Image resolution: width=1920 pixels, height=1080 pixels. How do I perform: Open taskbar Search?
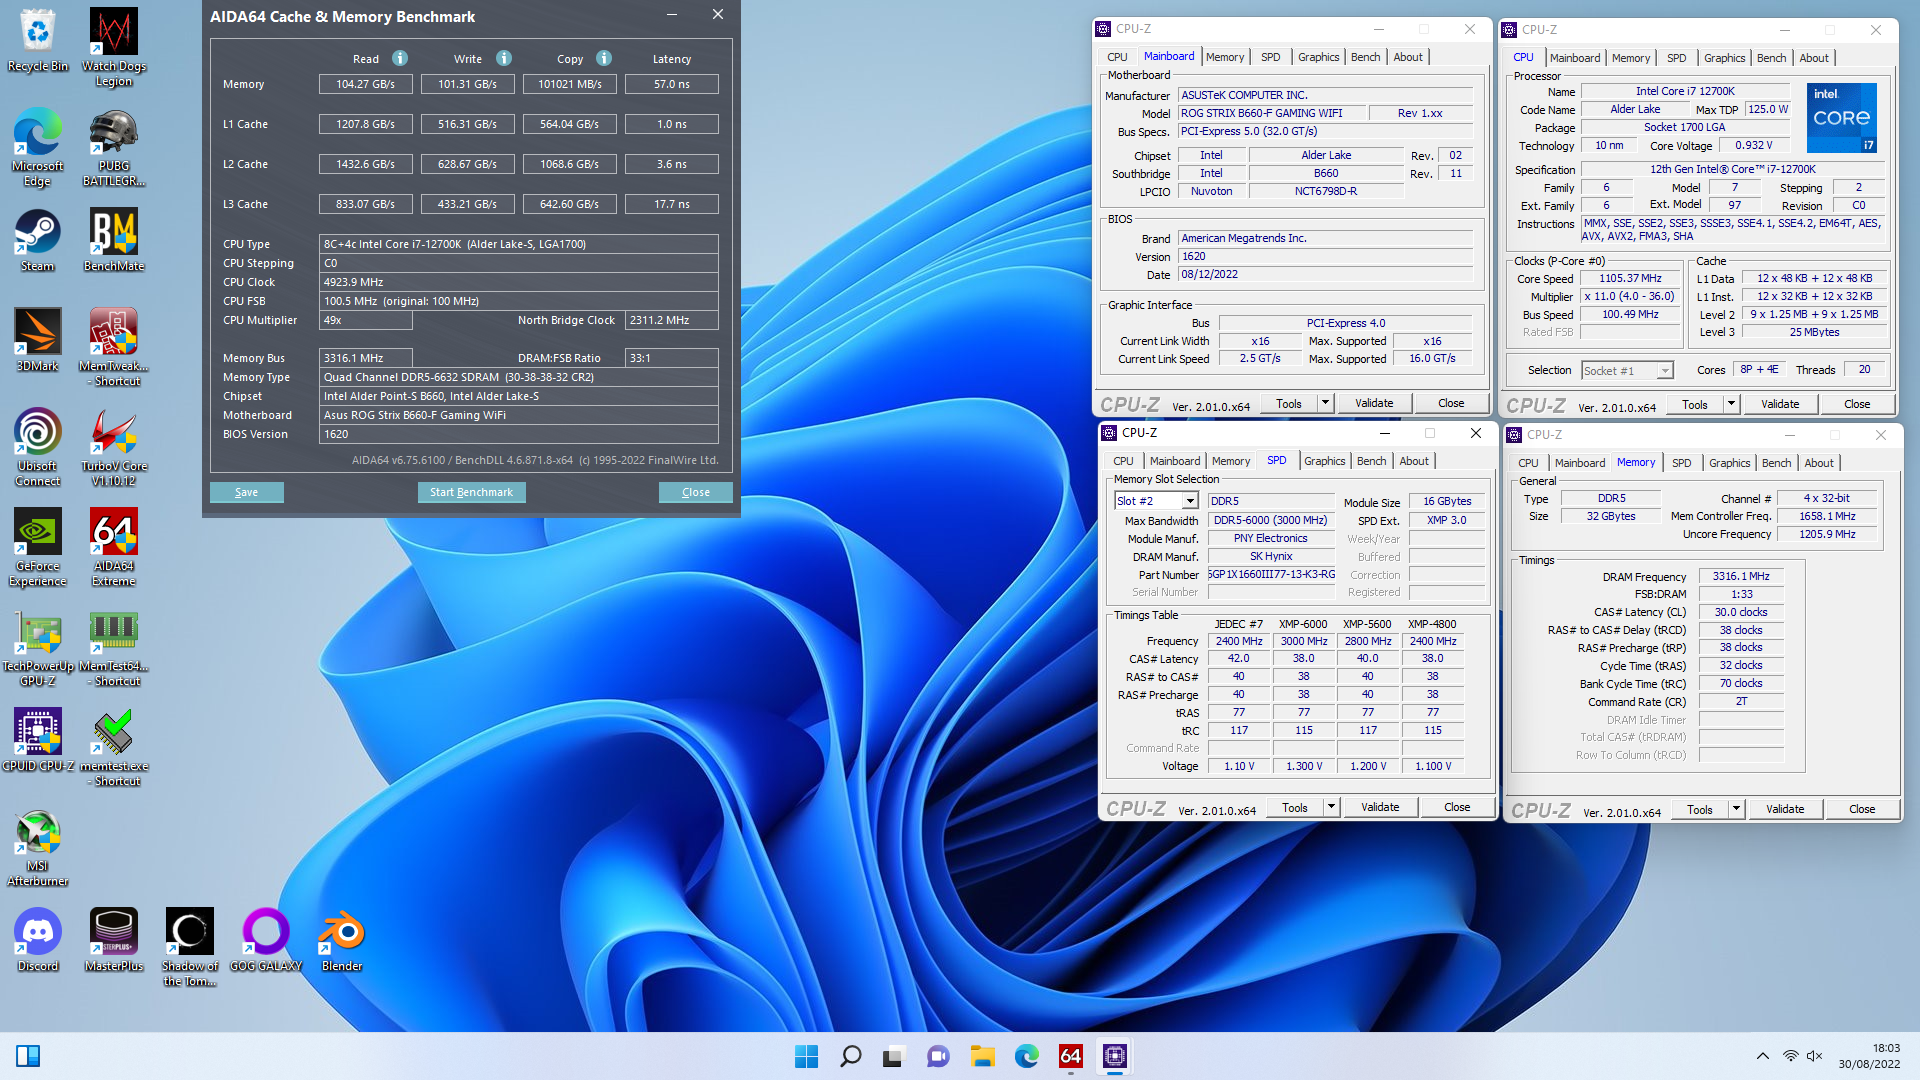(851, 1056)
